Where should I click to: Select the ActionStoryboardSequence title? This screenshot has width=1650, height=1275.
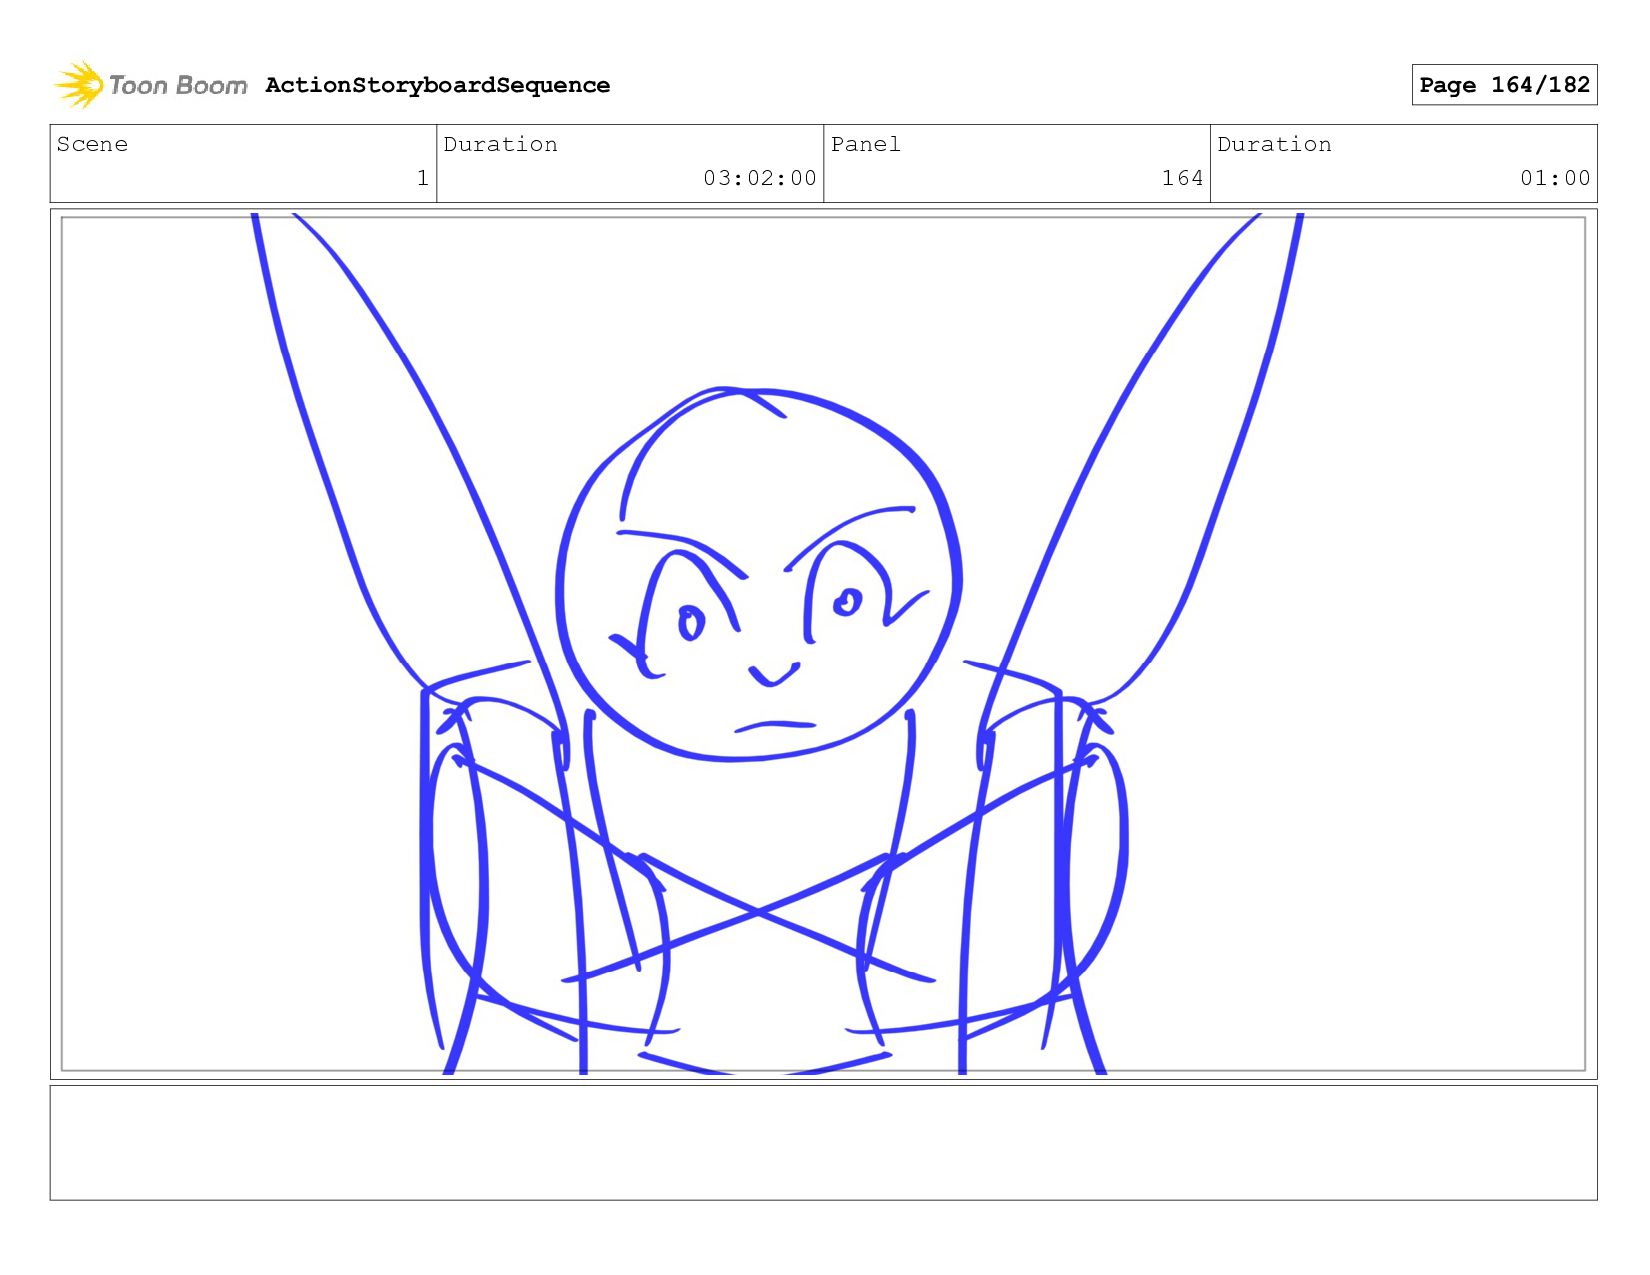pos(437,86)
